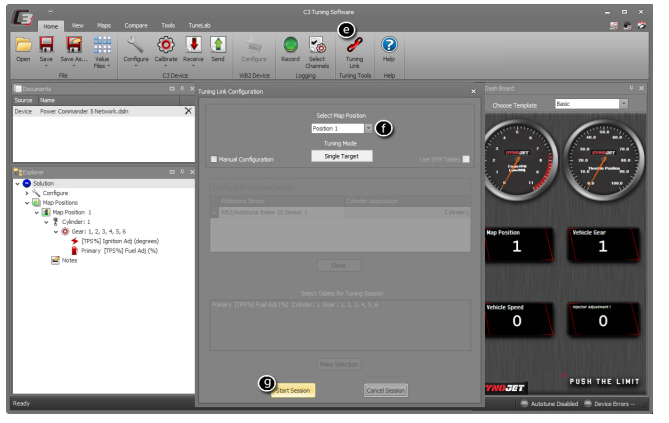669x423 pixels.
Task: Pin the Explorer panel
Action: 182,172
